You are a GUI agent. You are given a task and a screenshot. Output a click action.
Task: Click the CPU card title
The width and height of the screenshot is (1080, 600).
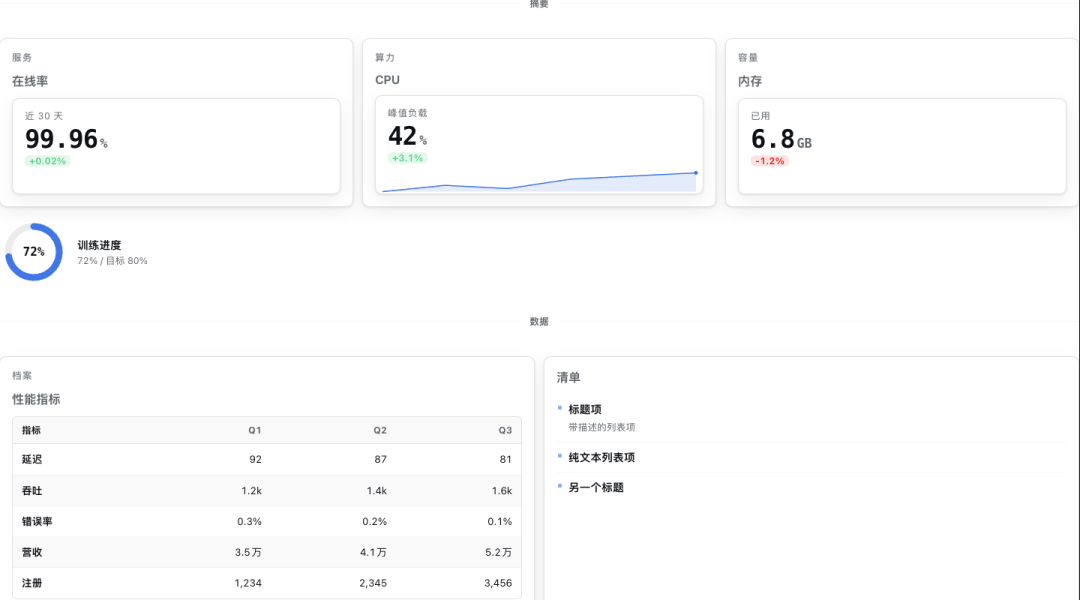(x=387, y=80)
